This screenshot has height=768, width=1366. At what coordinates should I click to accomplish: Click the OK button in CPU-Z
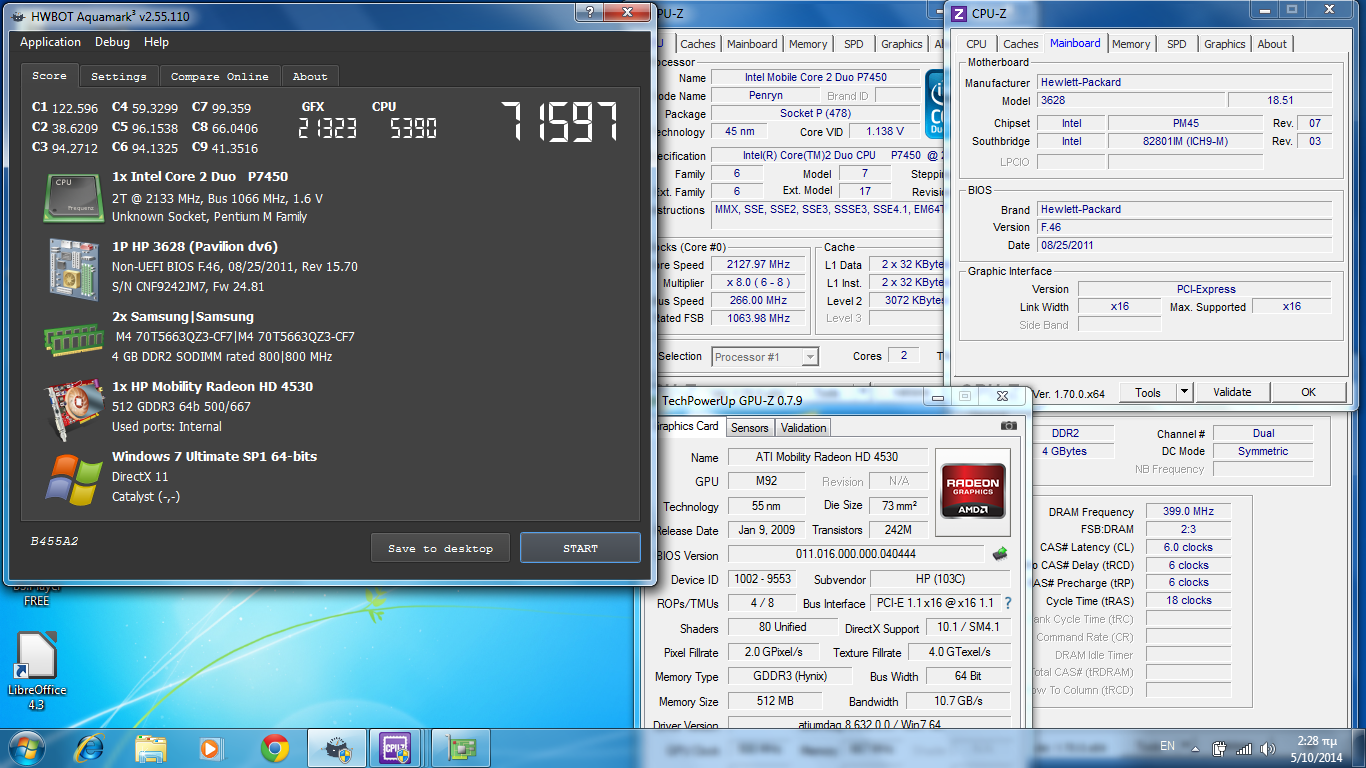1308,392
